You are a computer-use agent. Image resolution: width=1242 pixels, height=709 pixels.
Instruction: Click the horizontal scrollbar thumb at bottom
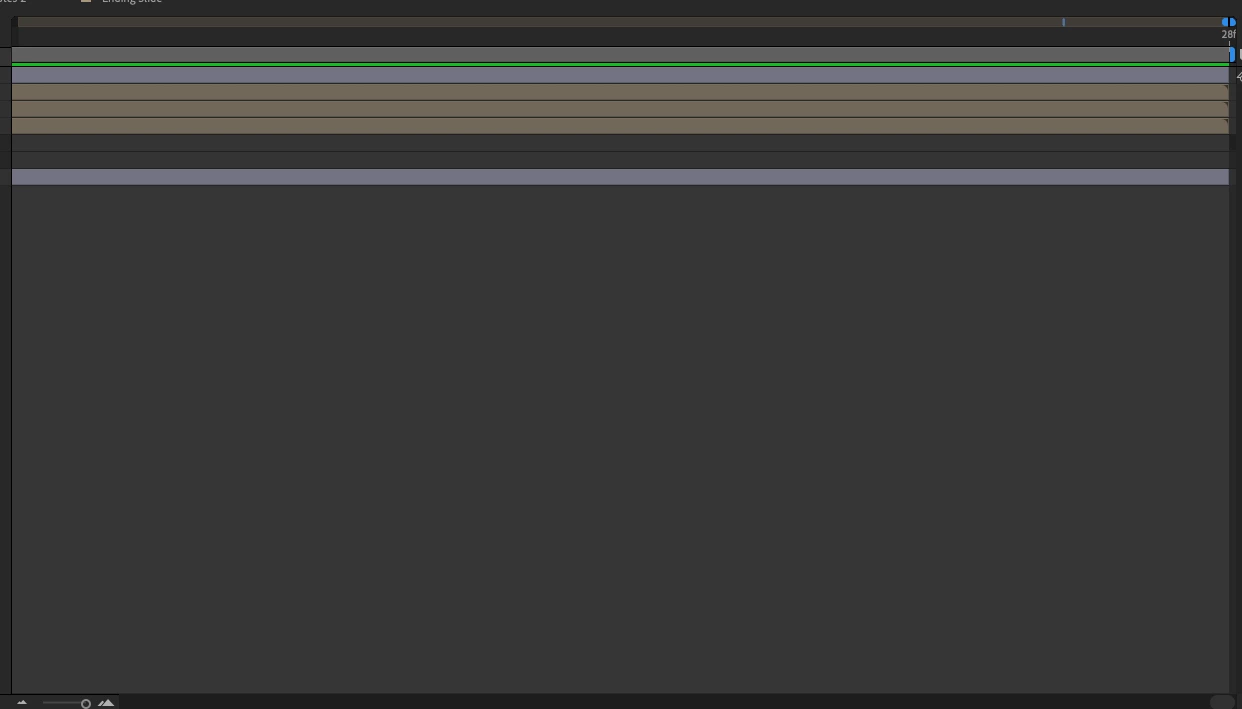click(x=1222, y=702)
